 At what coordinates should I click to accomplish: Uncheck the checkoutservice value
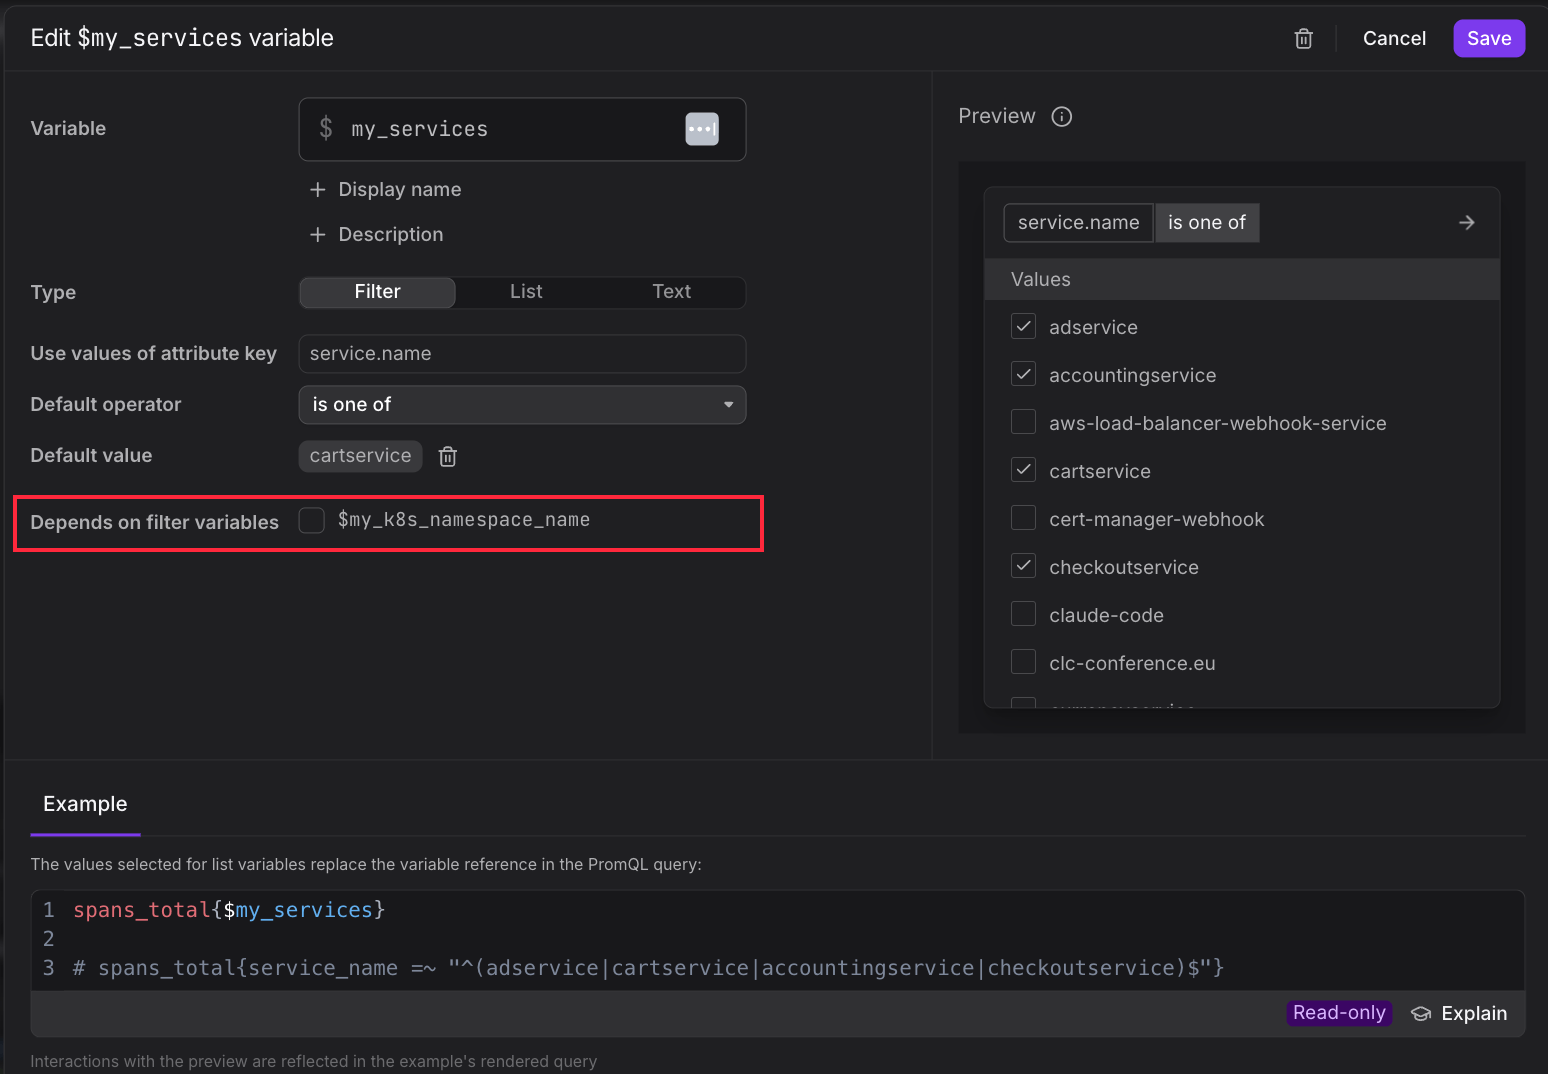click(1023, 567)
